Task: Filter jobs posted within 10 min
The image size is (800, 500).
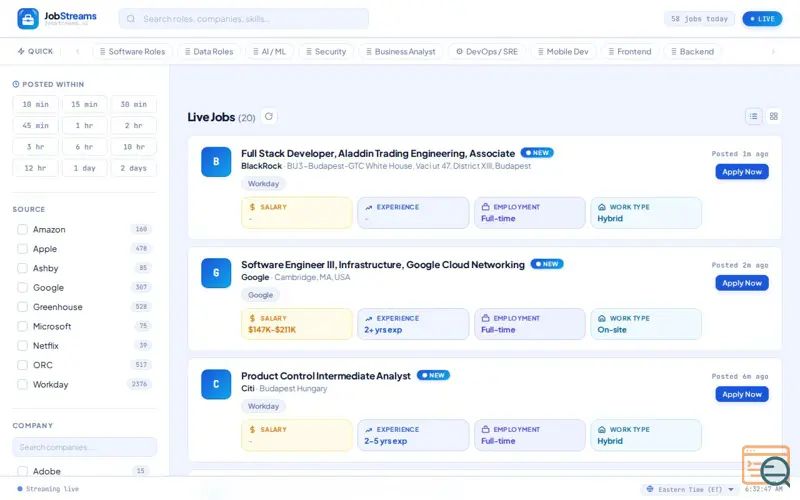Action: 35,104
